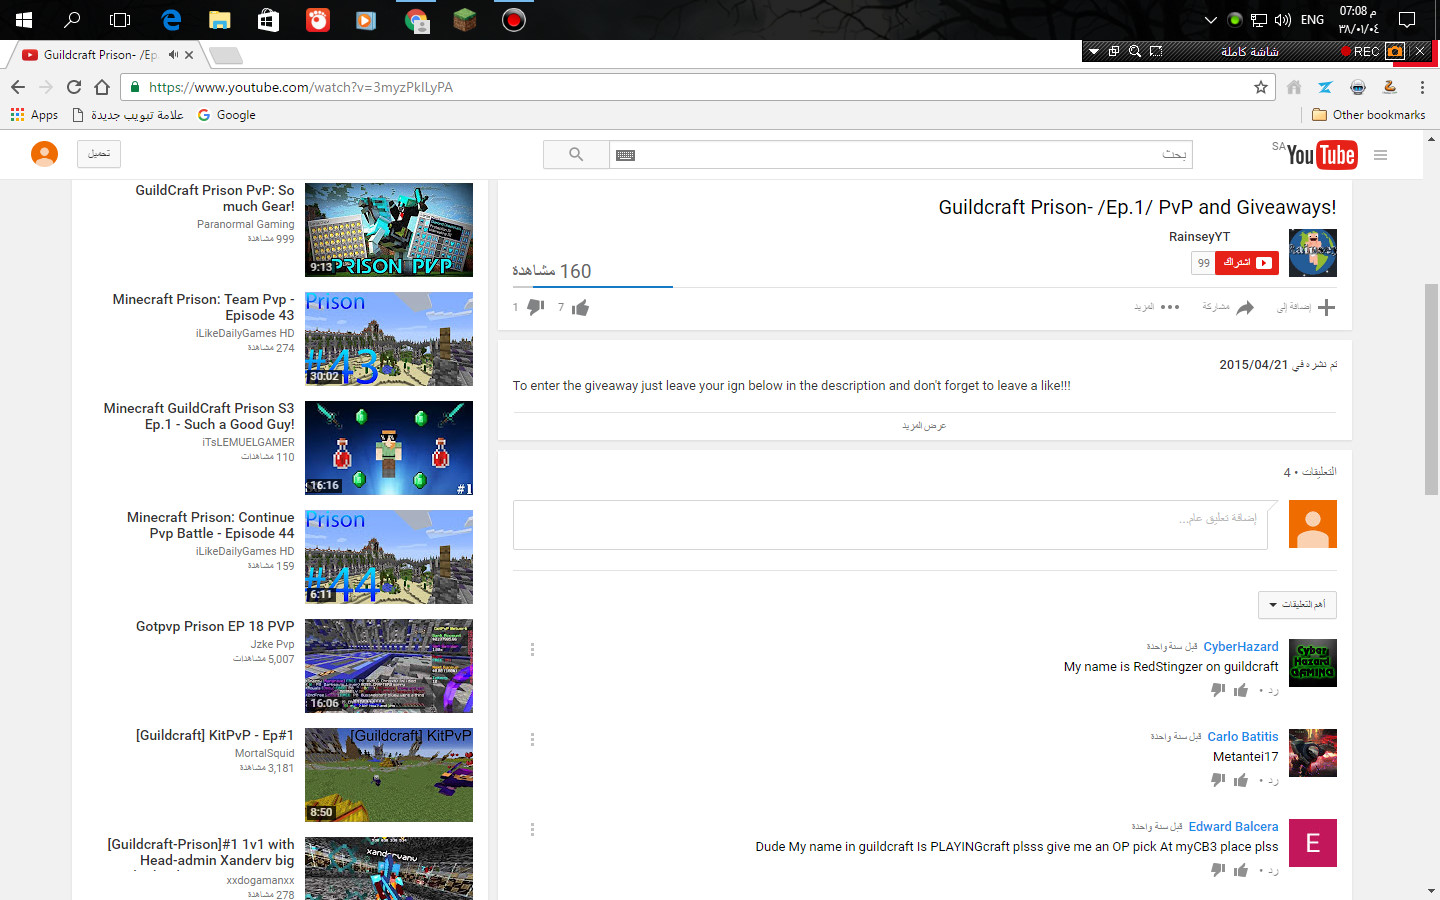Expand description with Show more
This screenshot has width=1440, height=900.
(924, 426)
